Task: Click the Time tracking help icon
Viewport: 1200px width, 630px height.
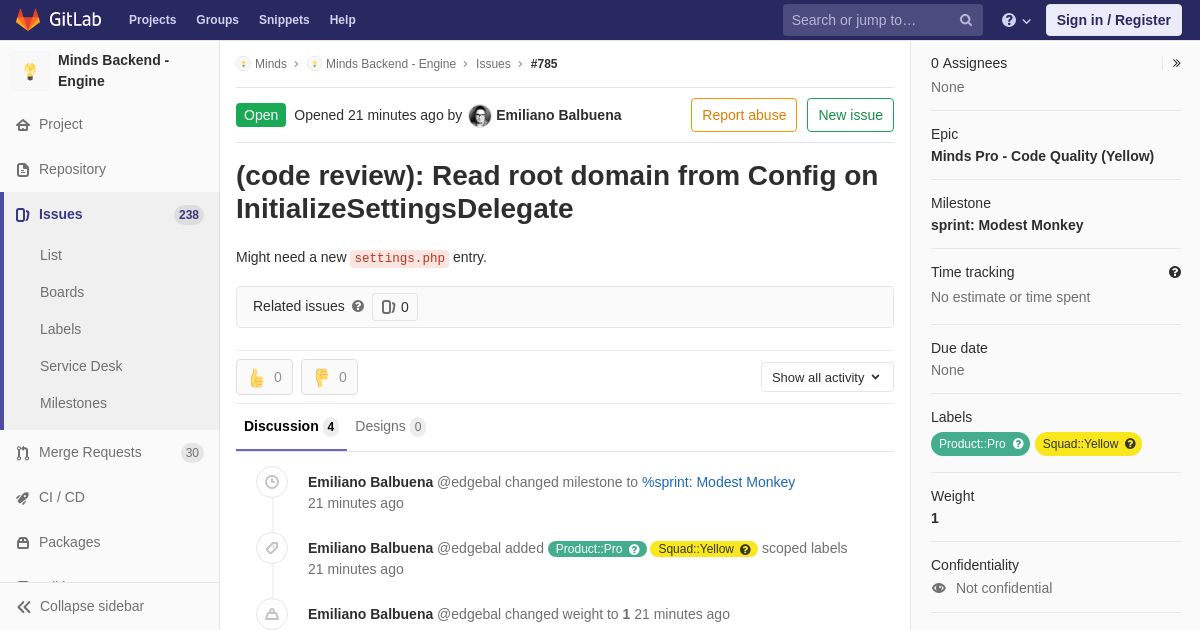Action: pos(1175,272)
